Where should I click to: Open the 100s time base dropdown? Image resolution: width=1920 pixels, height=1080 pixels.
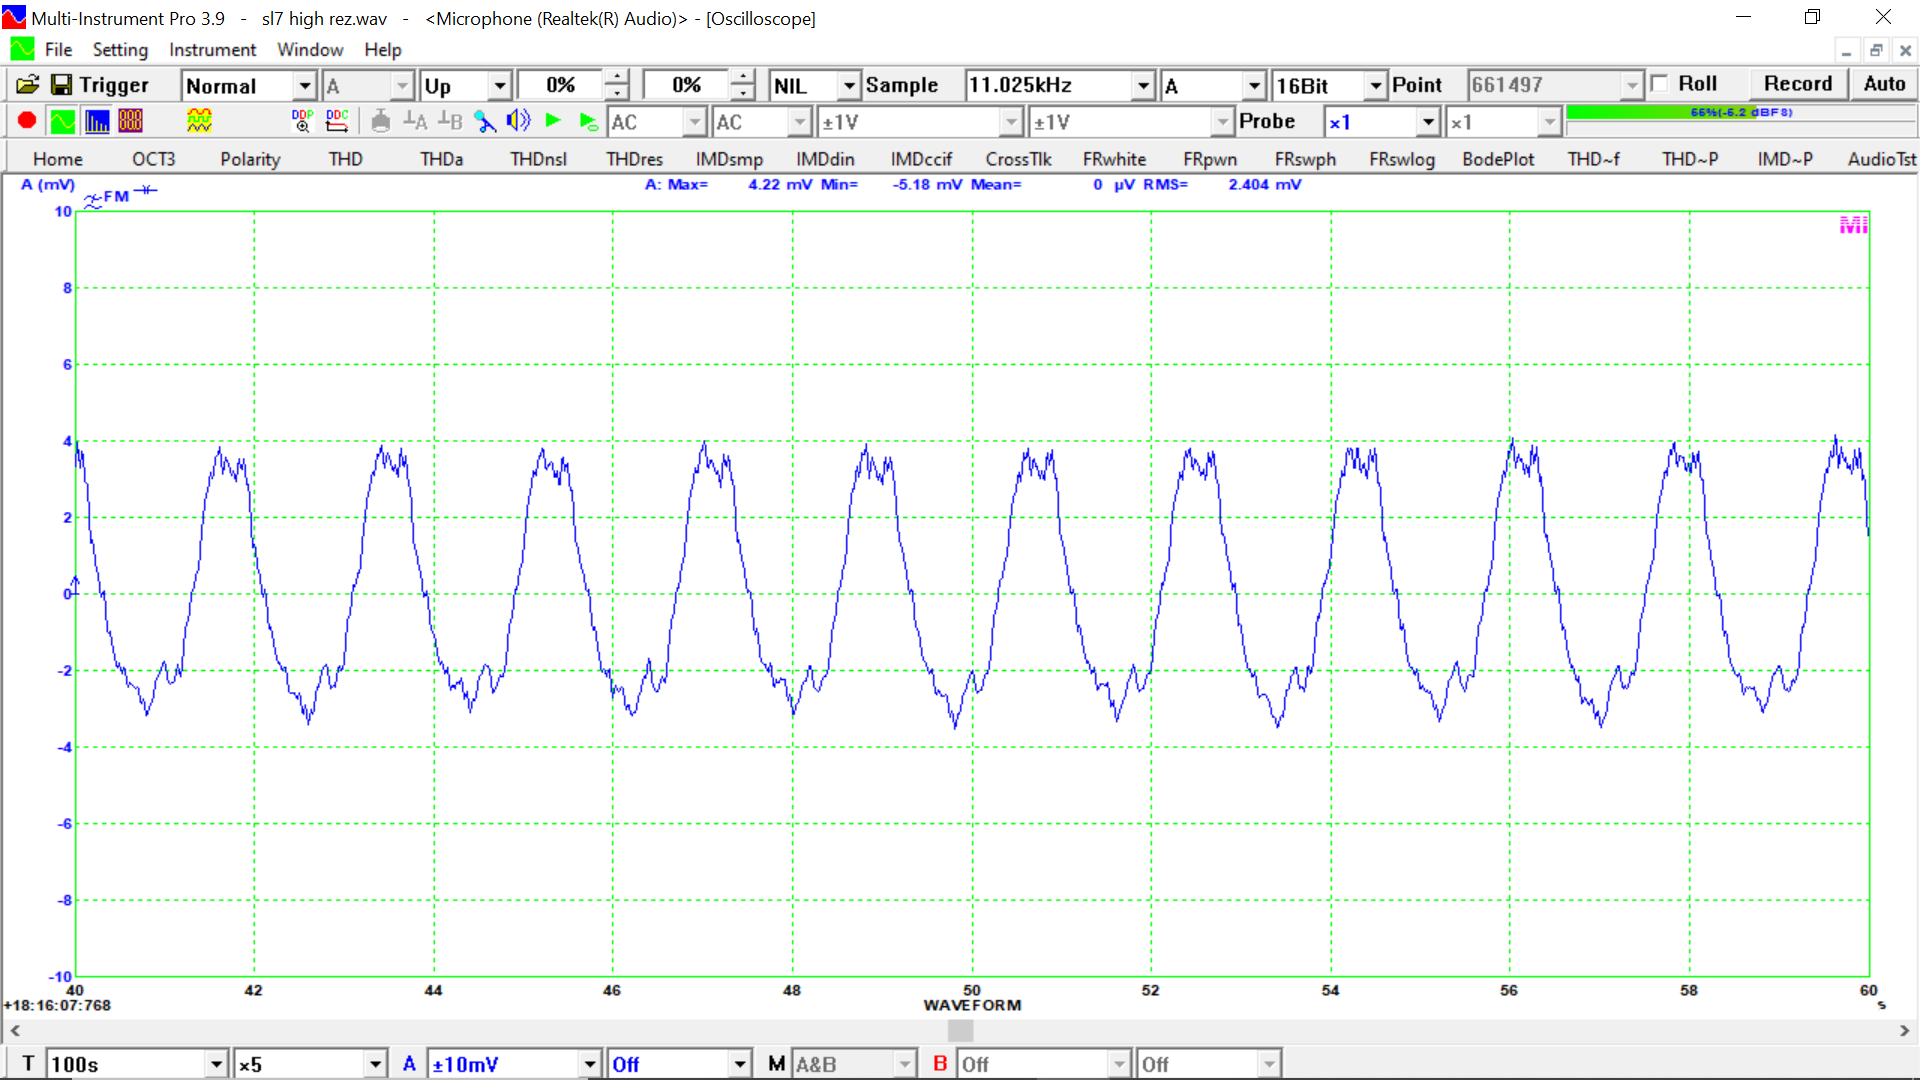pyautogui.click(x=216, y=1064)
